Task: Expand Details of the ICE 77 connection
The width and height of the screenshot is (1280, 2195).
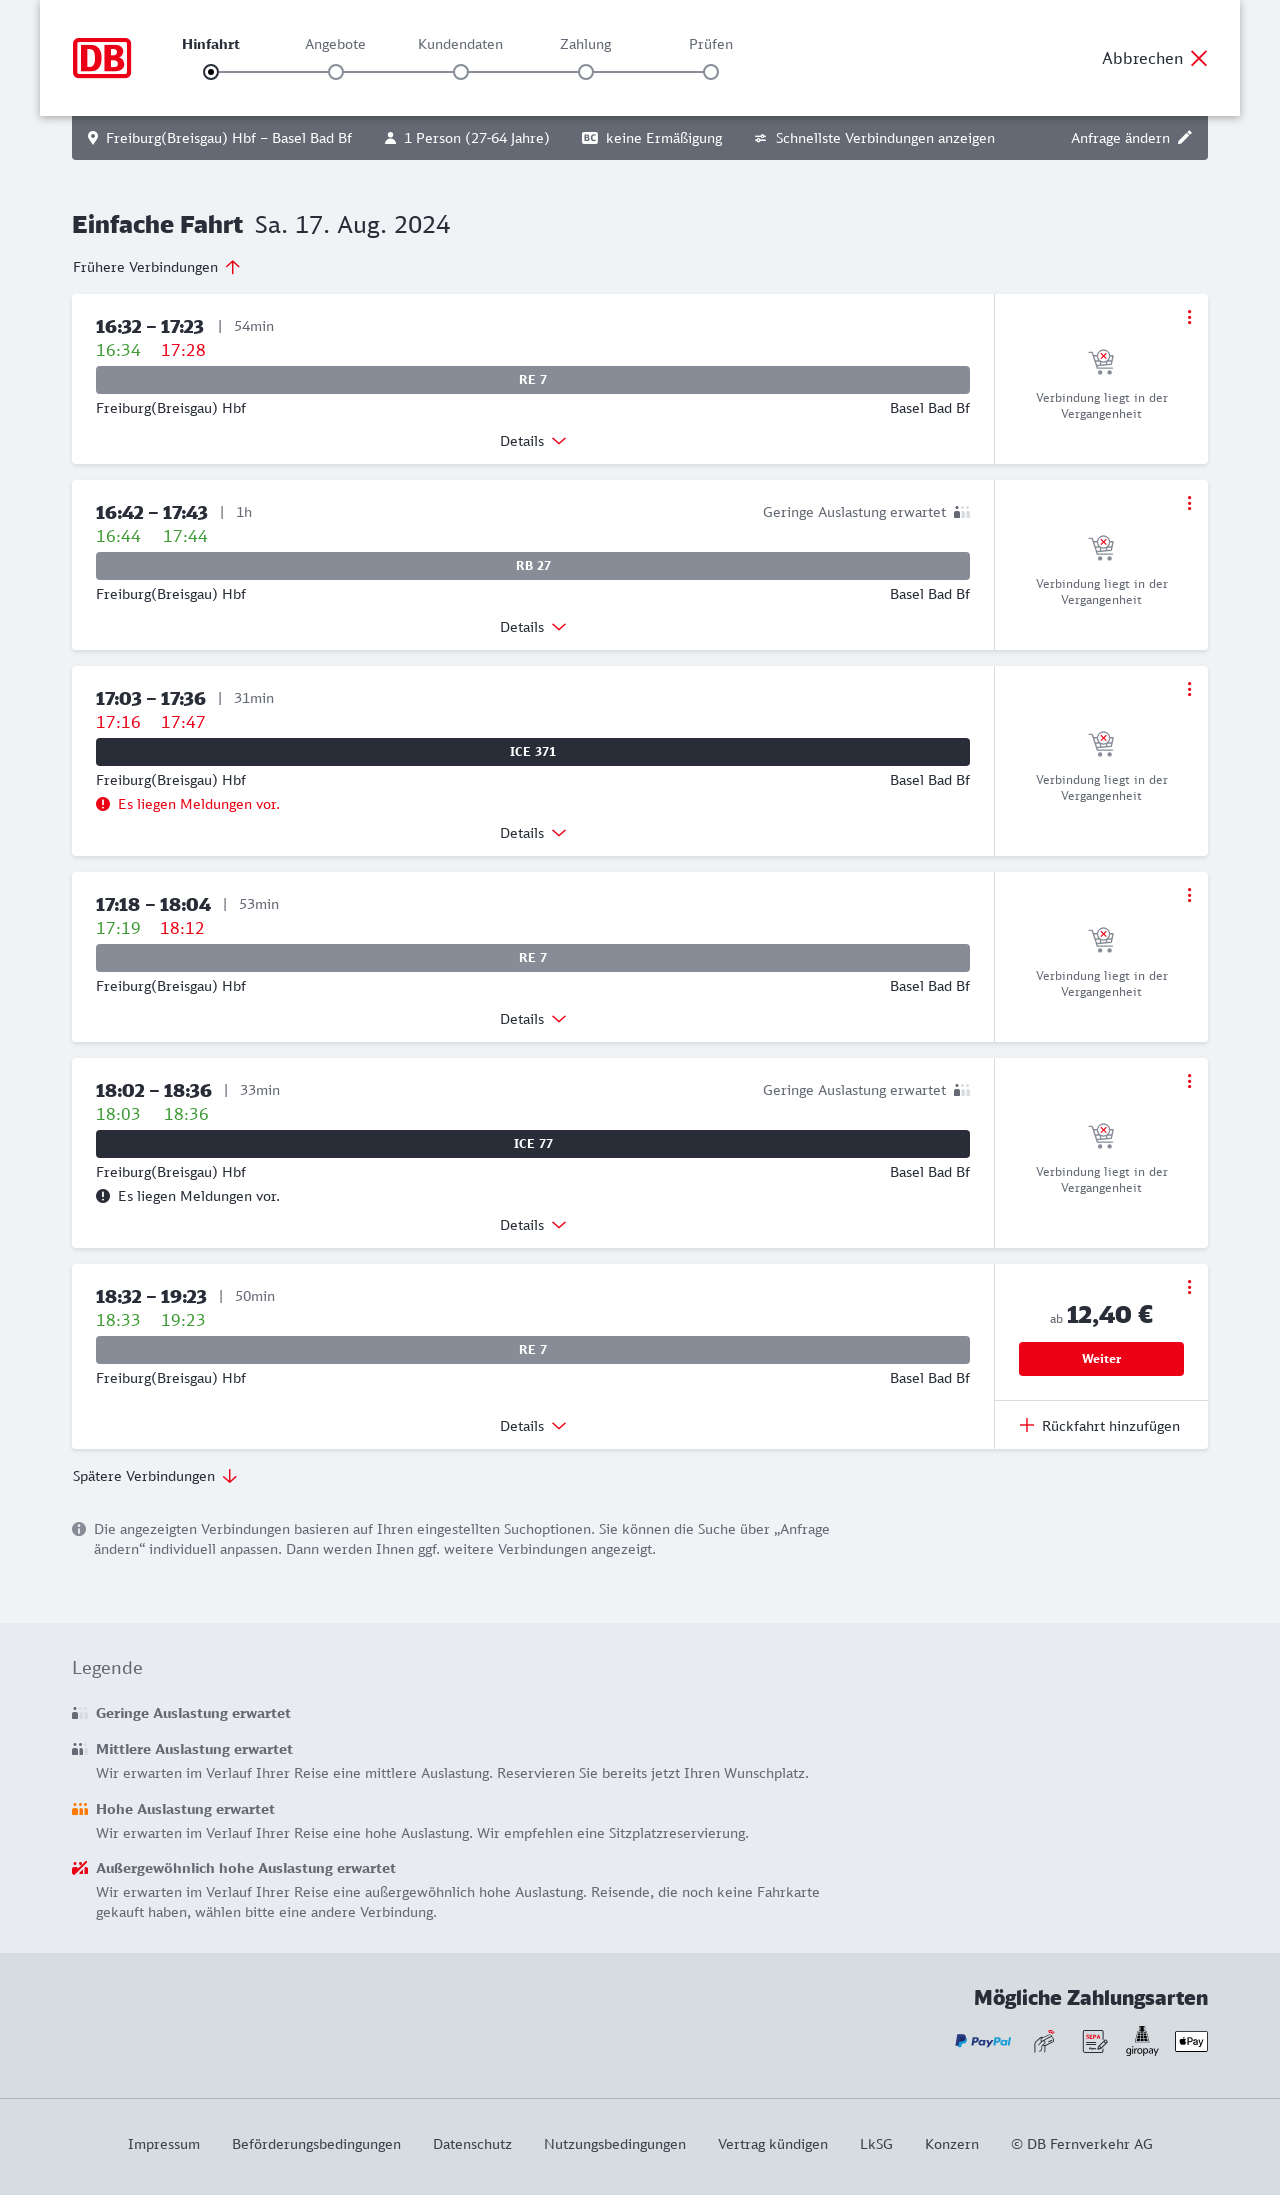Action: [533, 1225]
